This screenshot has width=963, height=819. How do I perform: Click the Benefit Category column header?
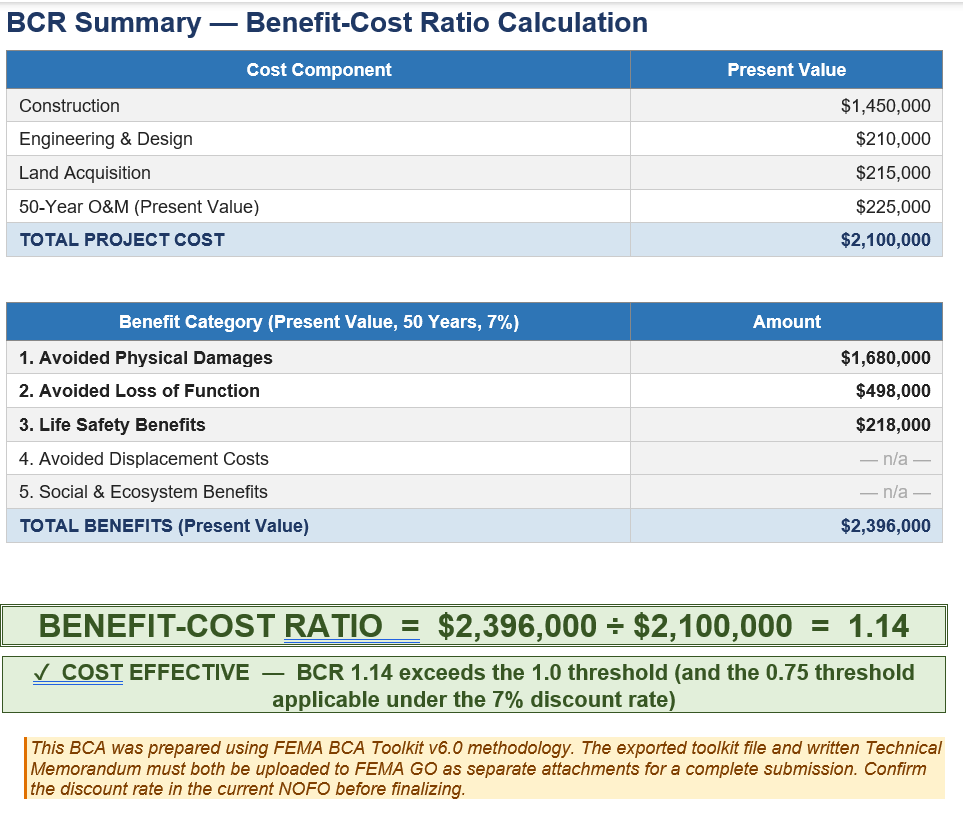pos(318,322)
